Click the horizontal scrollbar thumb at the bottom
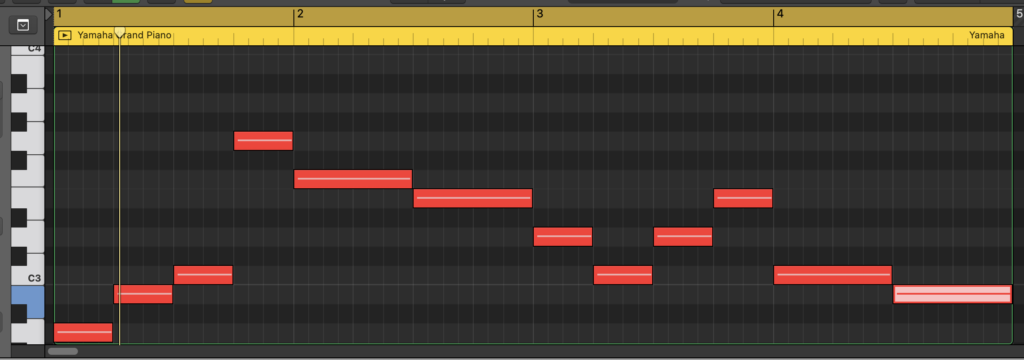1024x360 pixels. [x=63, y=351]
